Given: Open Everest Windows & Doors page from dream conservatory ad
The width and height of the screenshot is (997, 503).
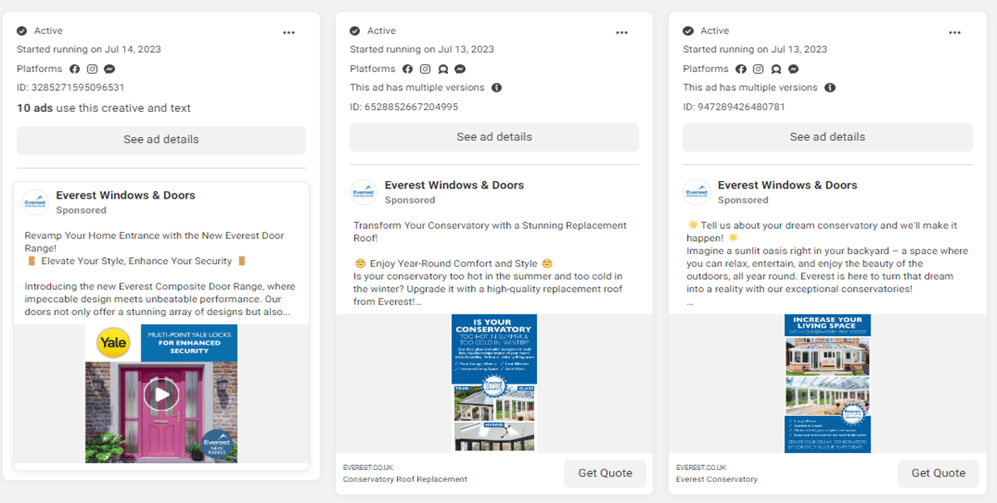Looking at the screenshot, I should (x=787, y=185).
